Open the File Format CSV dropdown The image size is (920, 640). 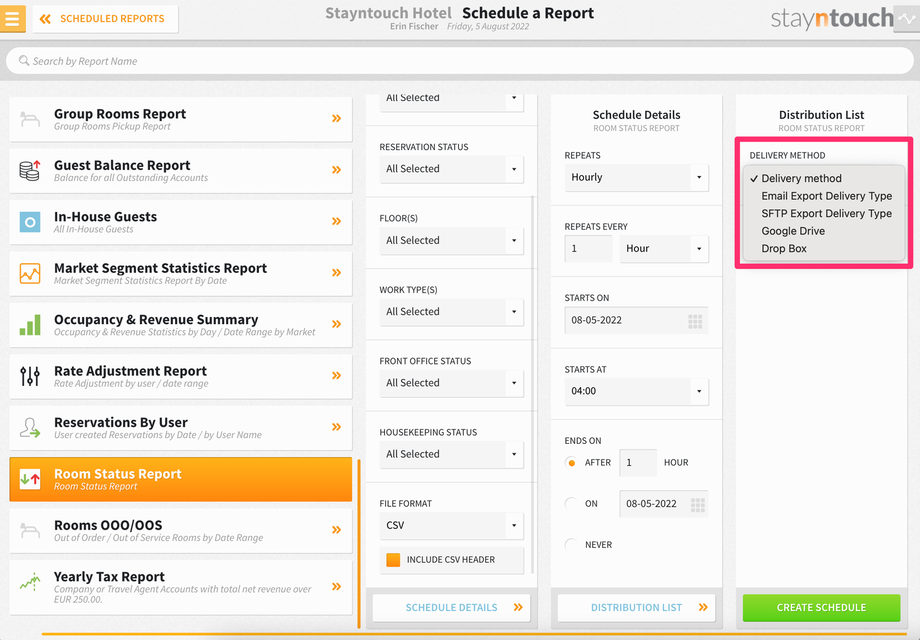click(x=451, y=526)
